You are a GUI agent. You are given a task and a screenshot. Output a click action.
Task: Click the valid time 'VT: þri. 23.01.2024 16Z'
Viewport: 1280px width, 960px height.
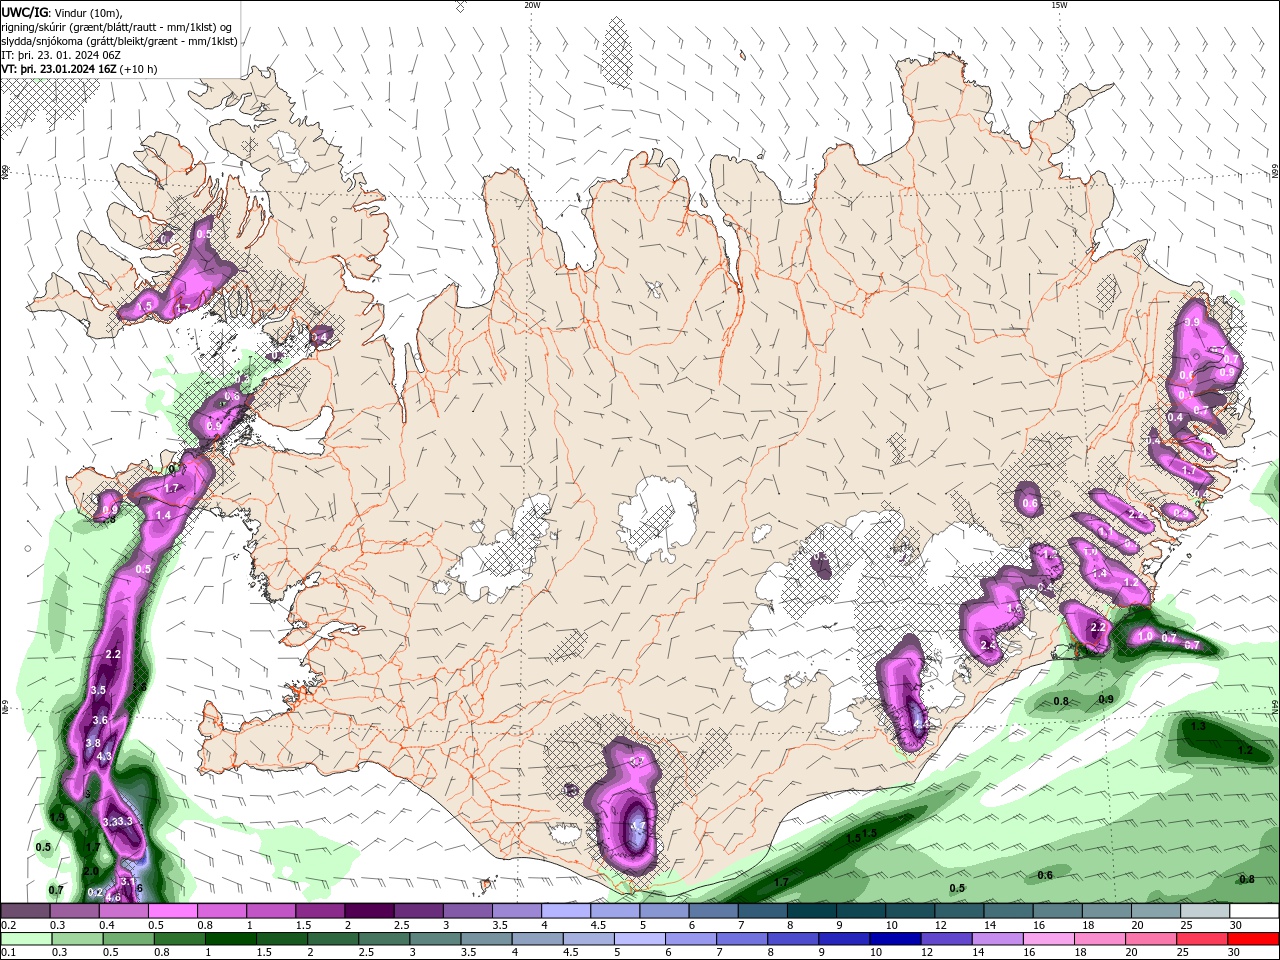point(60,69)
